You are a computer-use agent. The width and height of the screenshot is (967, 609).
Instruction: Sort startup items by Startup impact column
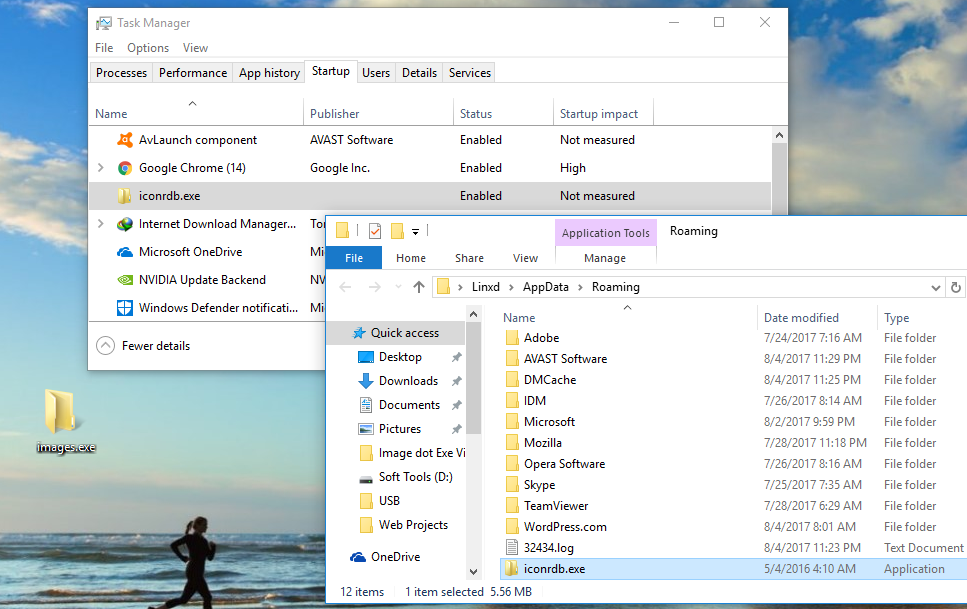point(603,114)
